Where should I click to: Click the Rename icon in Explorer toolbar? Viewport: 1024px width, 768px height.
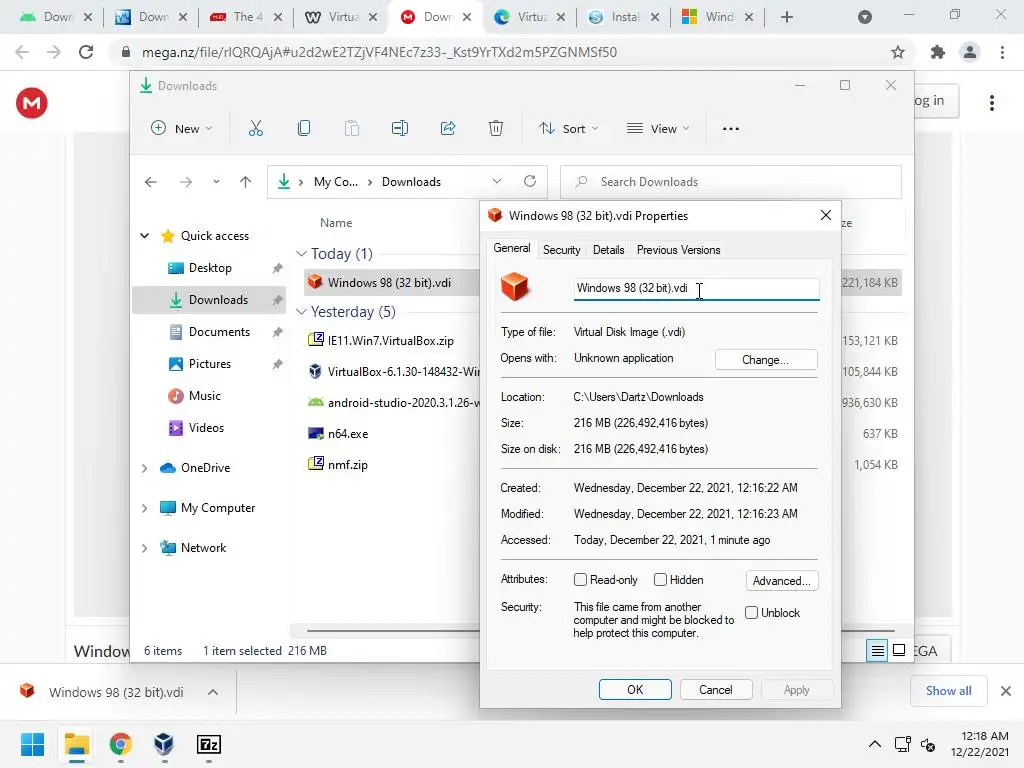coord(400,129)
